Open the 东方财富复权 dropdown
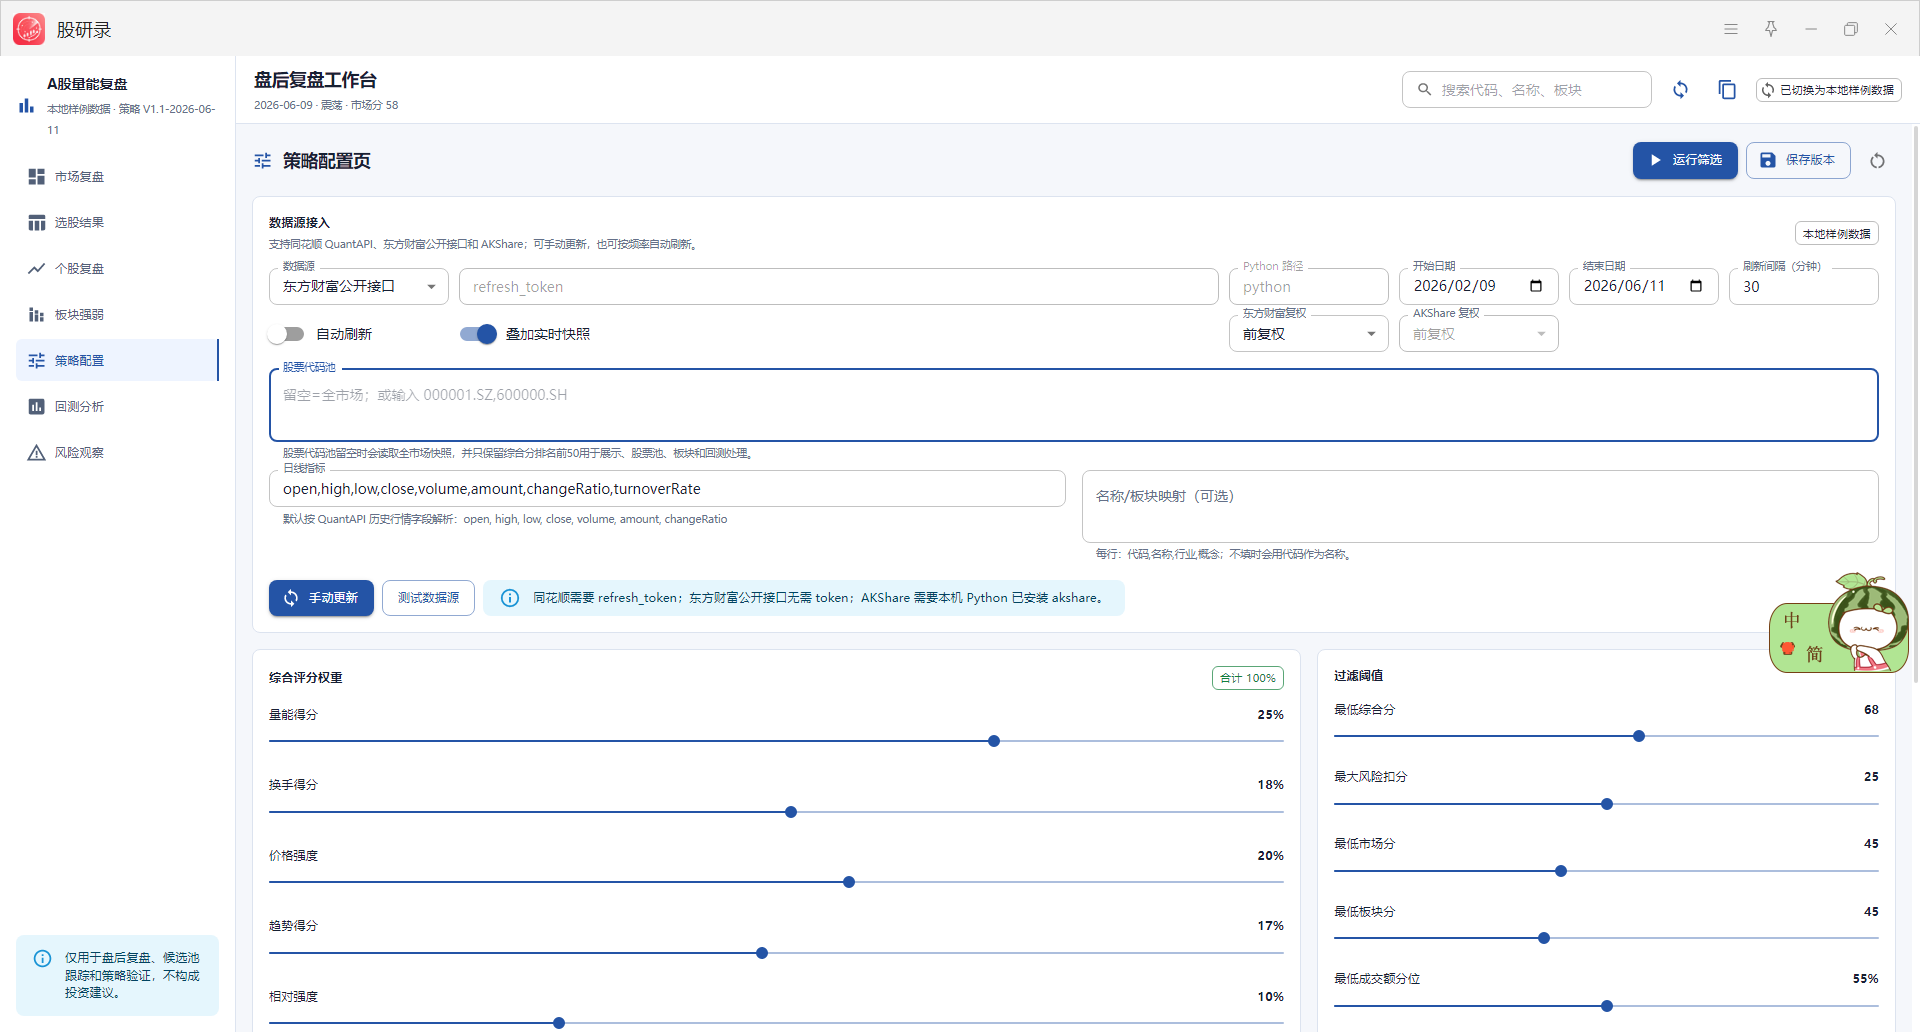This screenshot has height=1032, width=1920. click(1309, 334)
